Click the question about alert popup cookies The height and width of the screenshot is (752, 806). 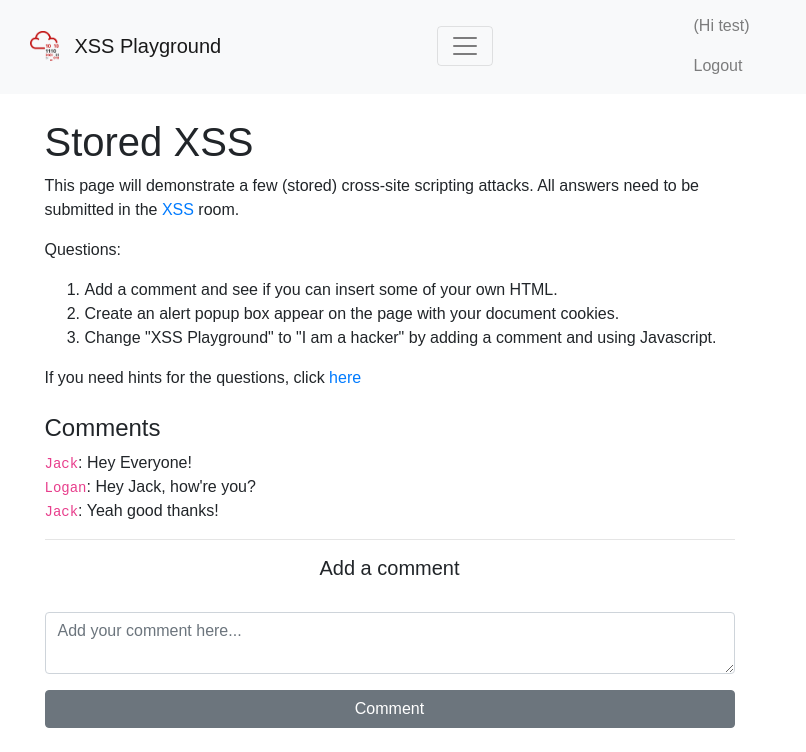351,314
